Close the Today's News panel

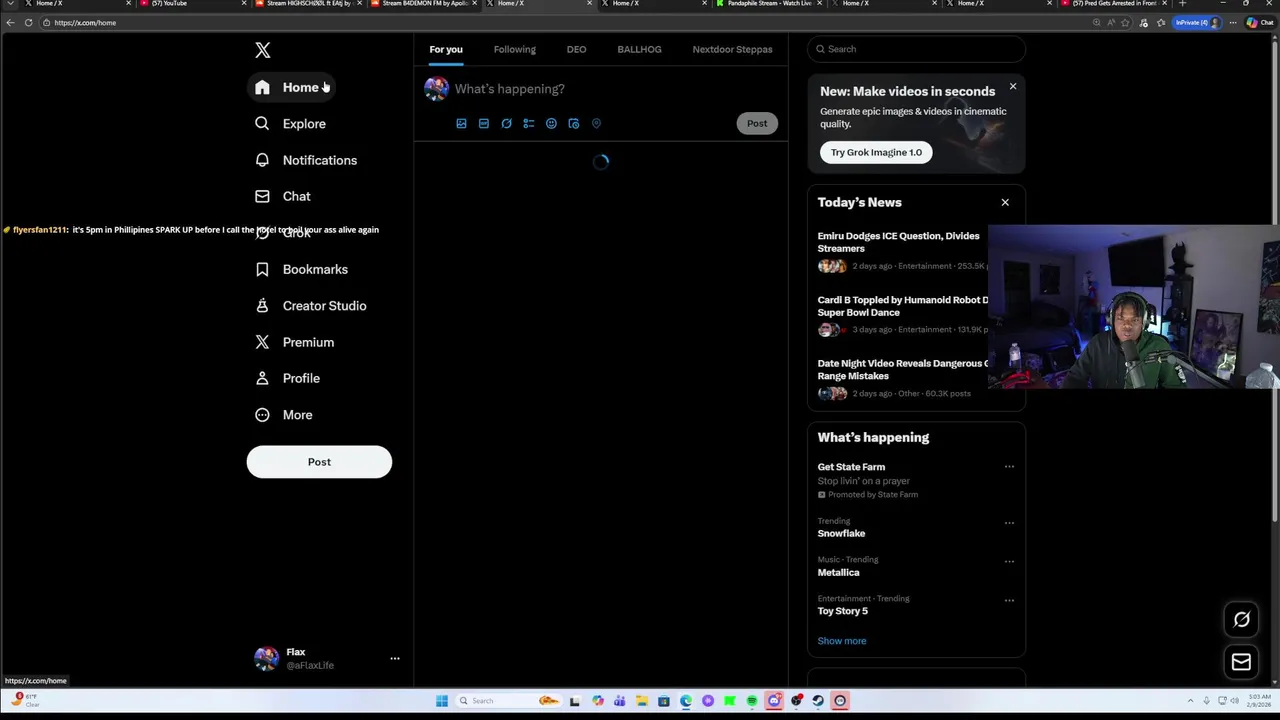(1005, 203)
